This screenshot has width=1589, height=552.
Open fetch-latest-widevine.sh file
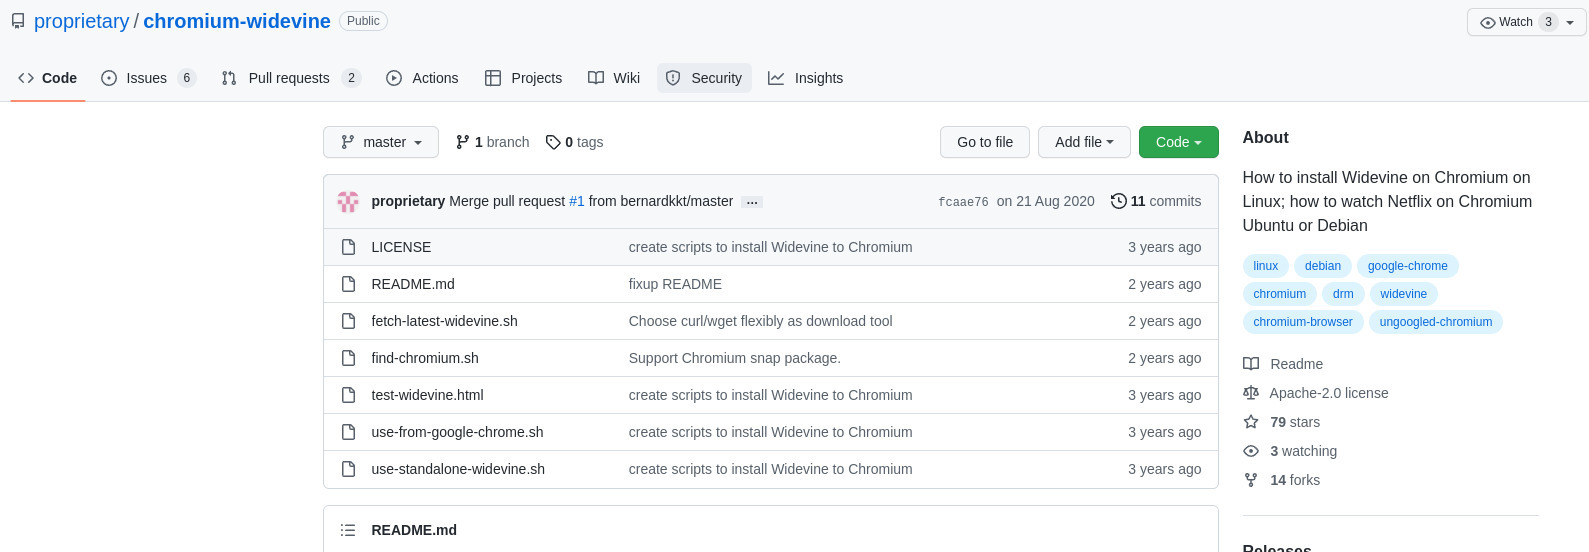445,321
